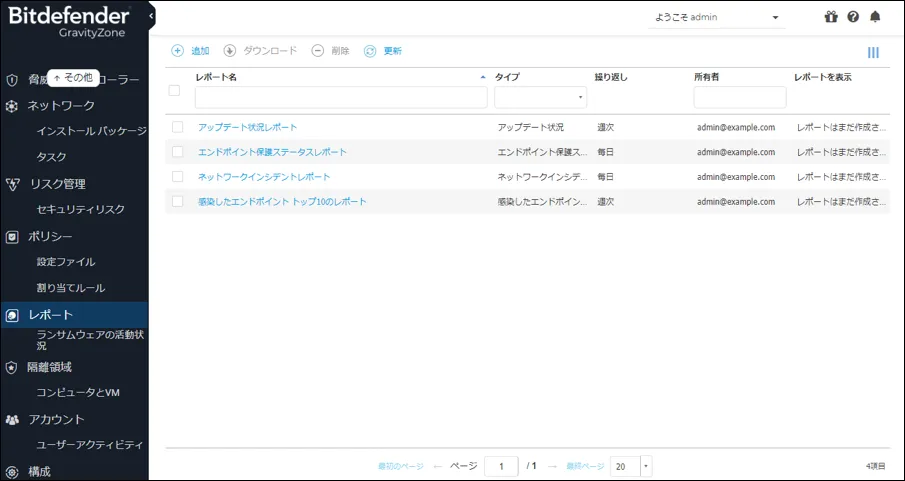The width and height of the screenshot is (905, 481).
Task: Open the エンドポイント保護ステータスレポート link
Action: coord(272,152)
